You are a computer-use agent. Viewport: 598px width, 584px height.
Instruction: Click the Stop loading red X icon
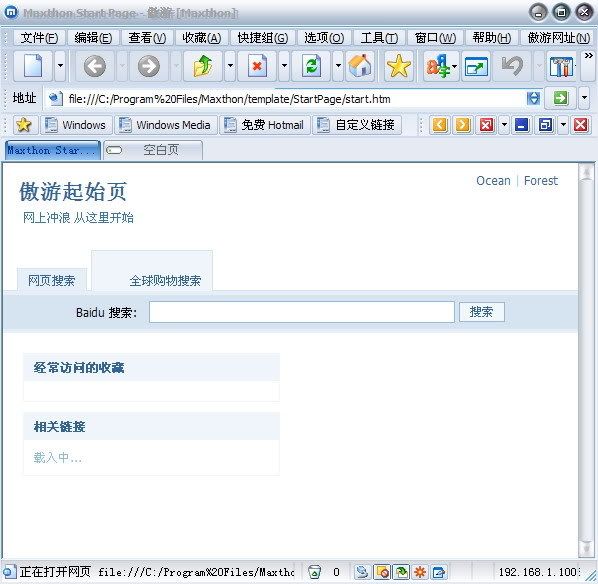coord(257,66)
